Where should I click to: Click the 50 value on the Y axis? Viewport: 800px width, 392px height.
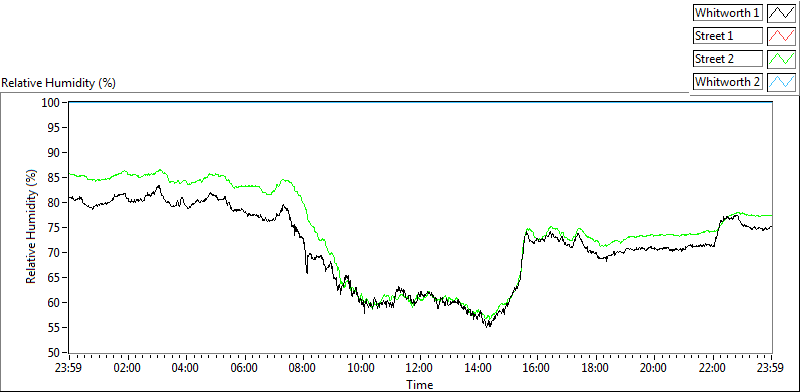(54, 353)
